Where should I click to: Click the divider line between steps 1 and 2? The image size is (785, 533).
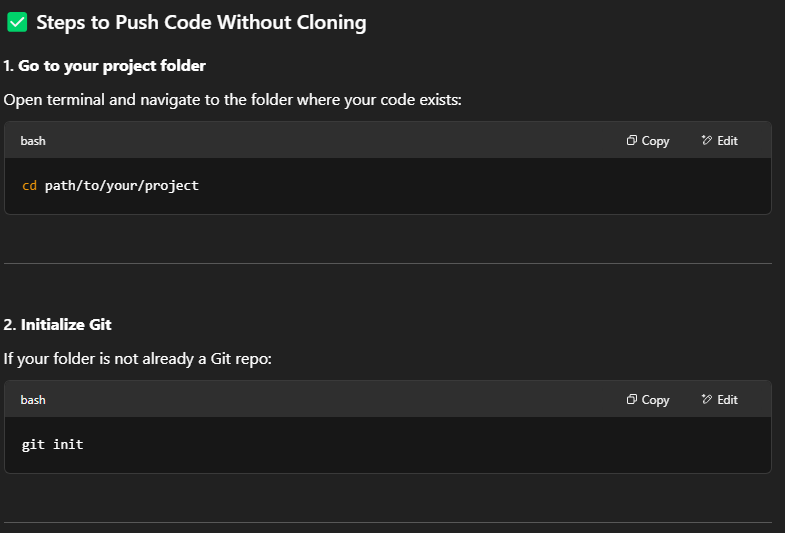coord(388,264)
